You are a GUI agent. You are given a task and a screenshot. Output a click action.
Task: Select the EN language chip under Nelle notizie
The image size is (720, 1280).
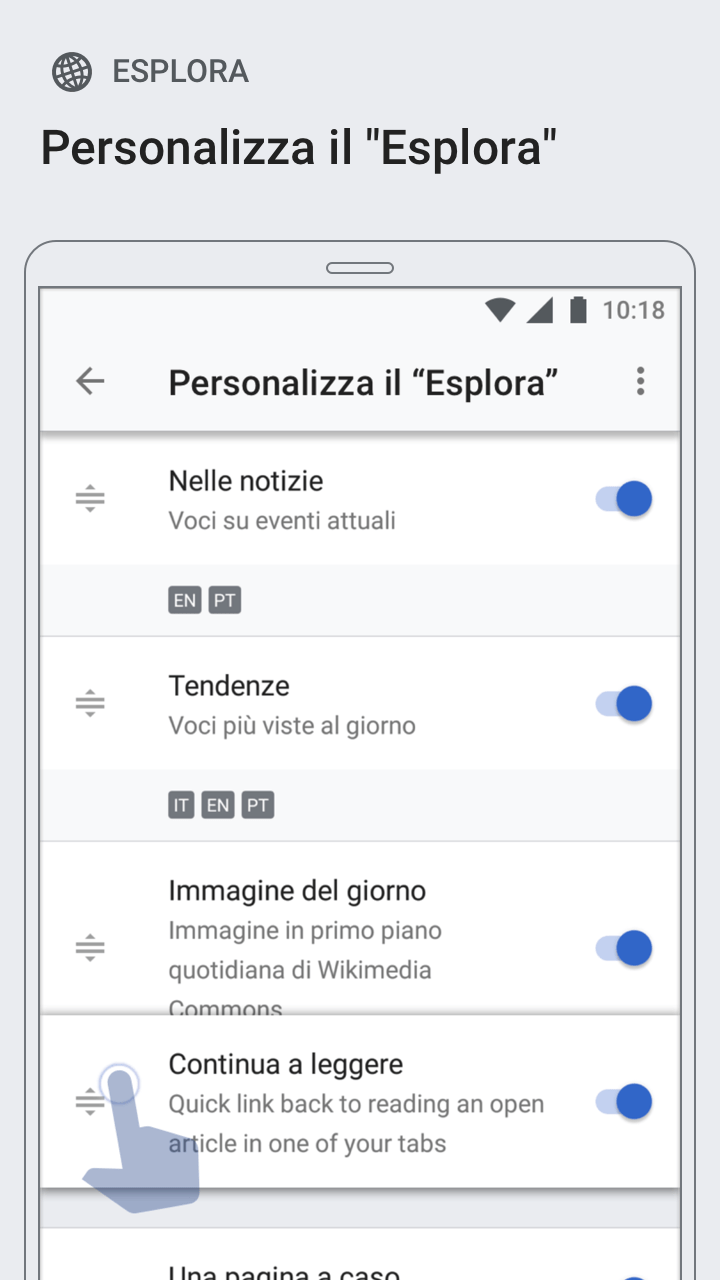pyautogui.click(x=185, y=601)
